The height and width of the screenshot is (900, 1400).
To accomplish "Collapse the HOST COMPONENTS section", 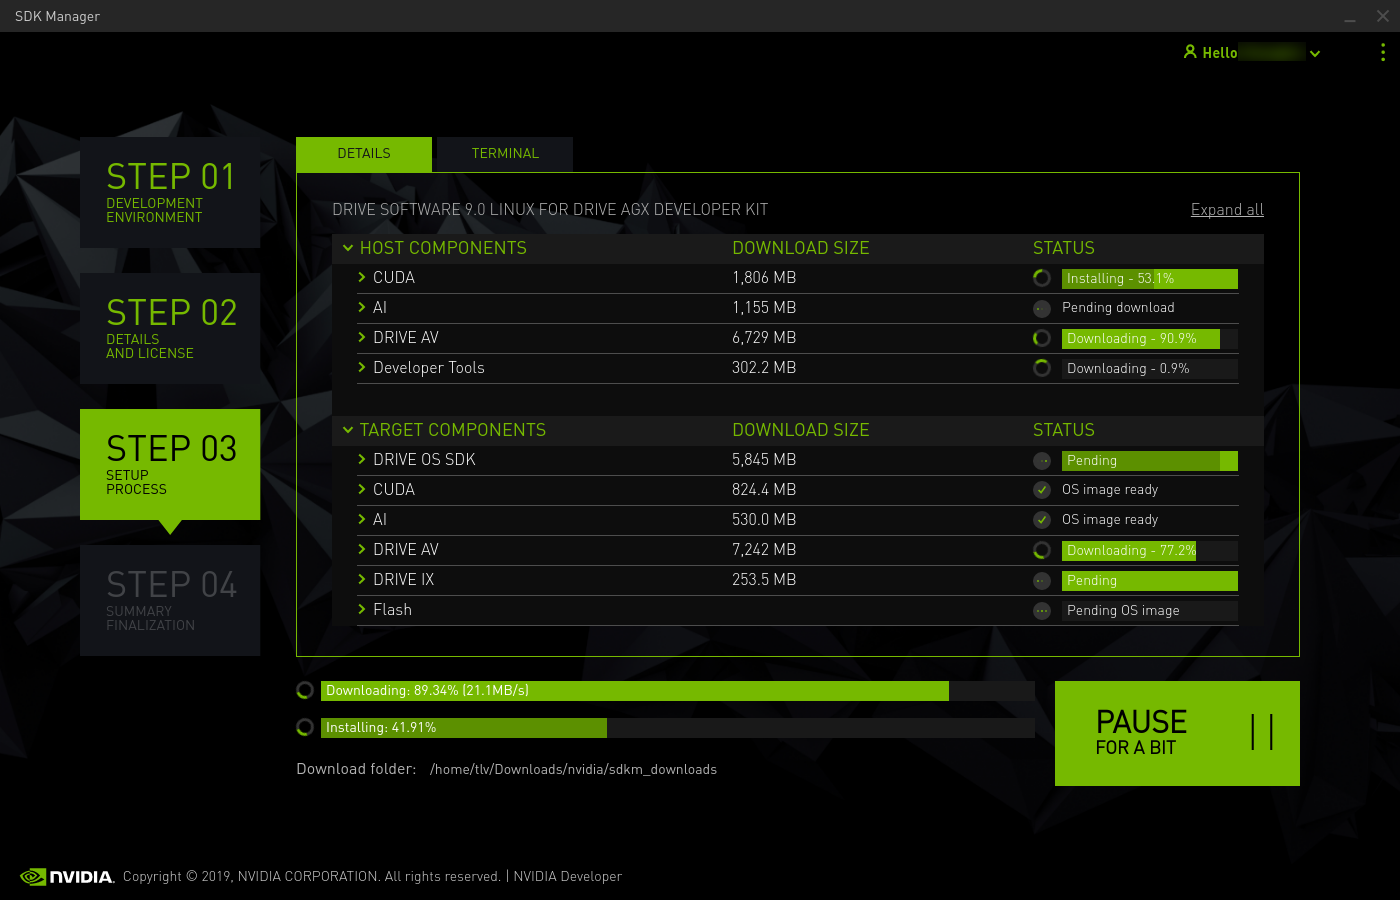I will click(348, 247).
